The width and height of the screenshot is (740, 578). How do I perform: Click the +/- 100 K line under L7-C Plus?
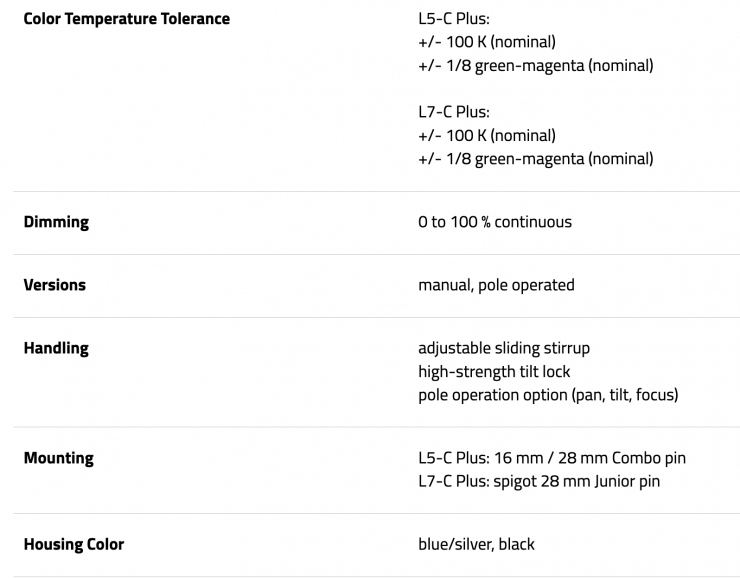click(x=486, y=135)
